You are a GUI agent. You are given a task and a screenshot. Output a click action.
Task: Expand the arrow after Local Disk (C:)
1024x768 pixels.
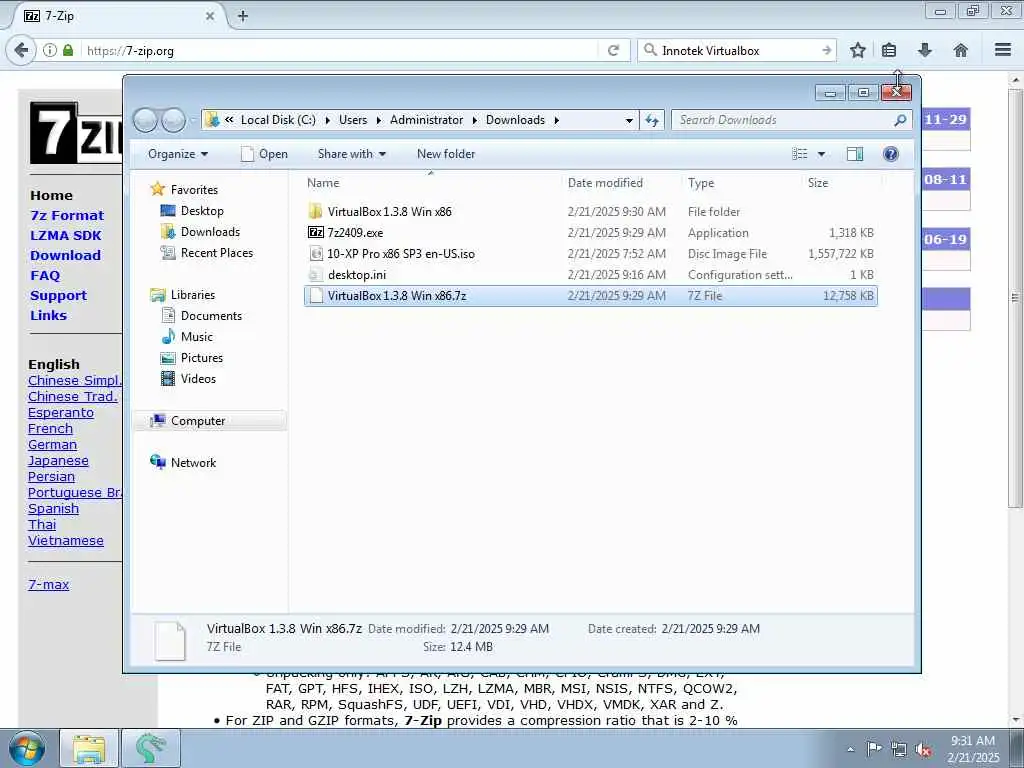[327, 120]
